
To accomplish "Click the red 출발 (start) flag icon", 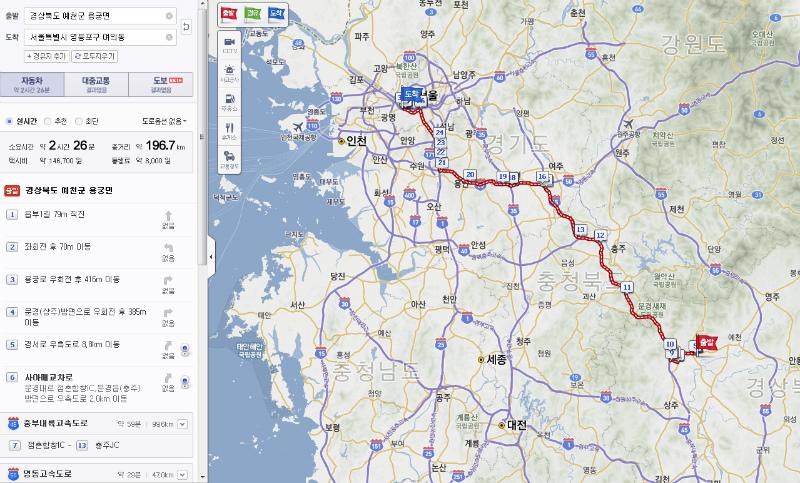I will 229,13.
